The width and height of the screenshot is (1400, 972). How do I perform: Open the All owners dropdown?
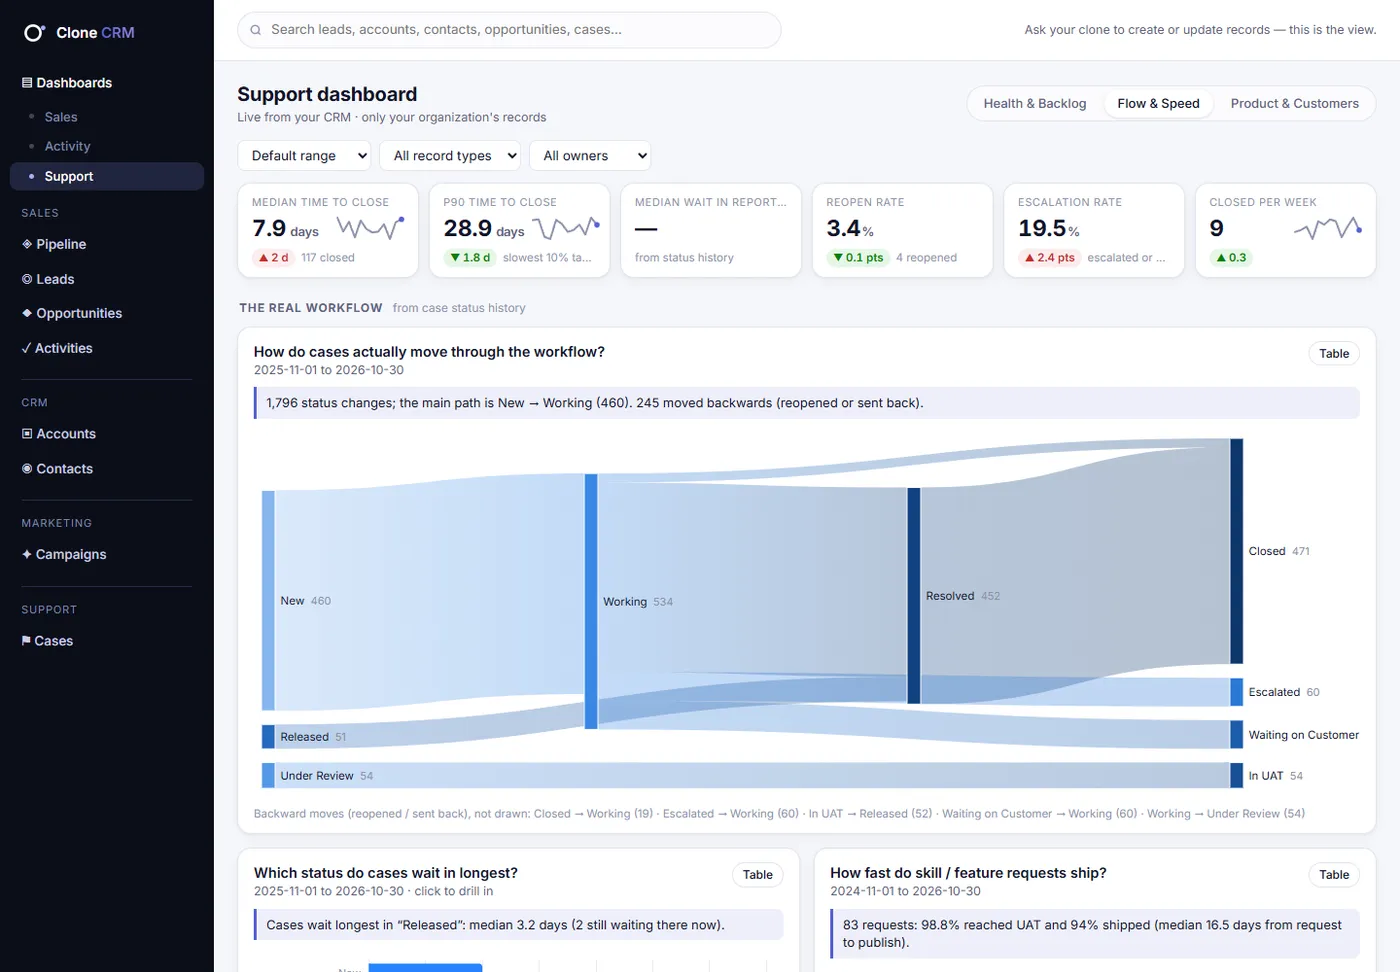pos(590,156)
